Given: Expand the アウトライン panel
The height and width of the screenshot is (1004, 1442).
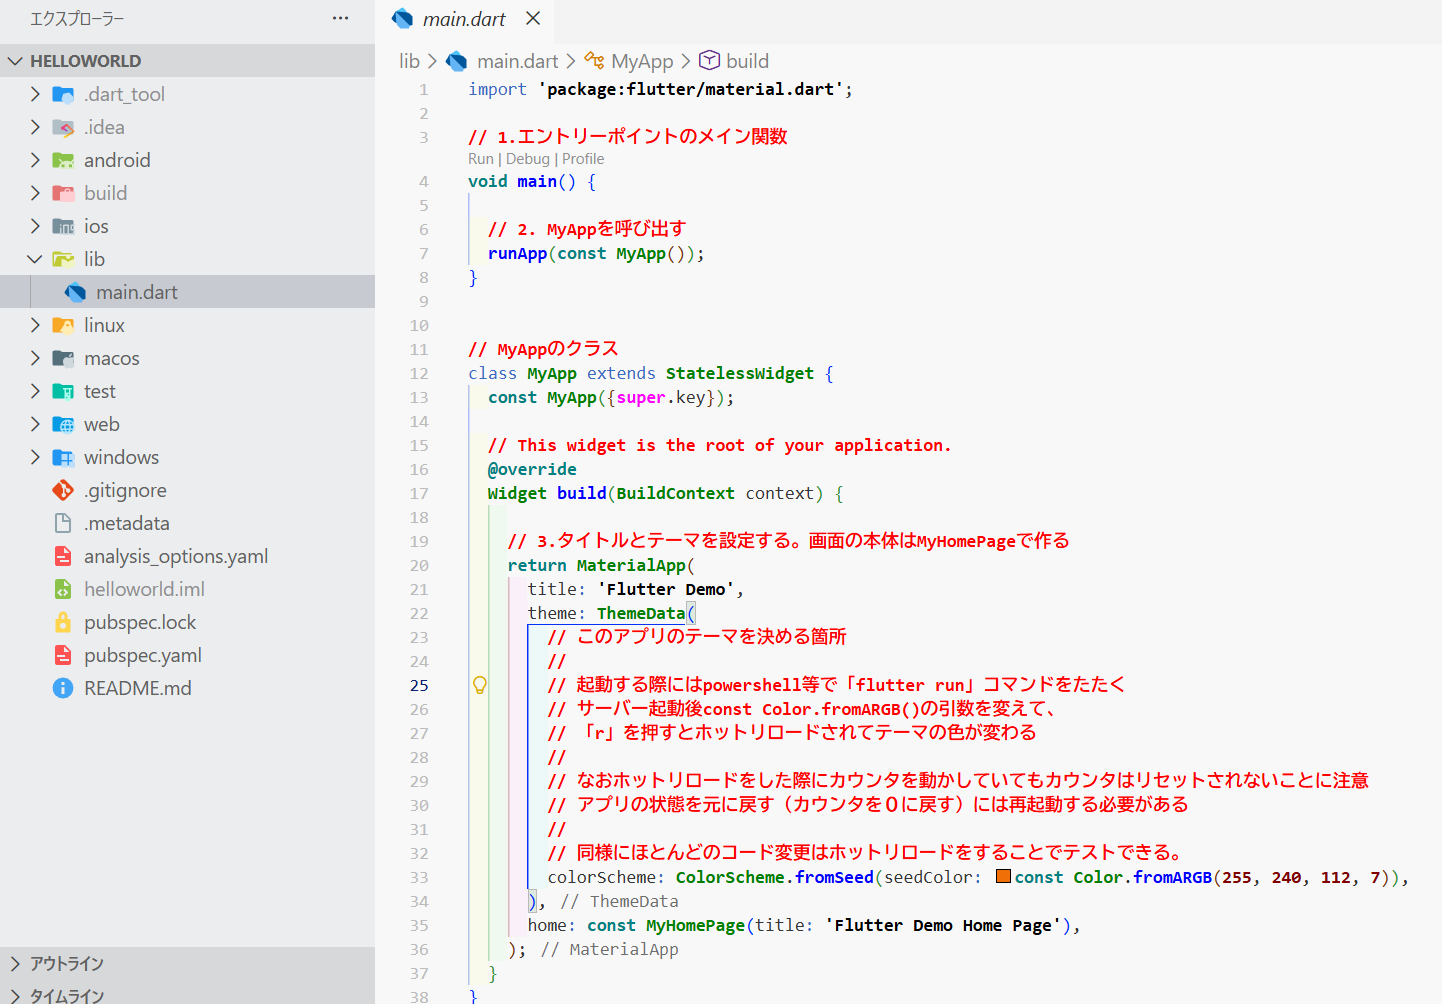Looking at the screenshot, I should coord(187,963).
